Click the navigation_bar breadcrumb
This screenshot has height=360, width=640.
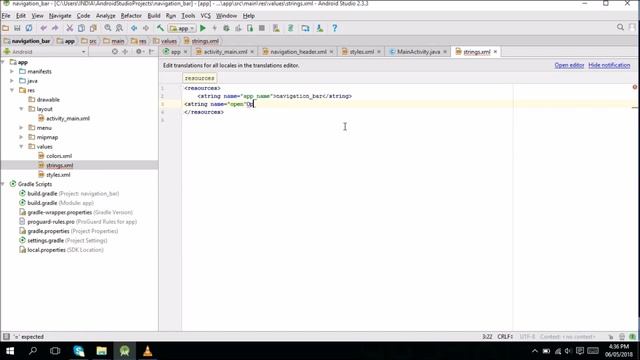tap(27, 41)
